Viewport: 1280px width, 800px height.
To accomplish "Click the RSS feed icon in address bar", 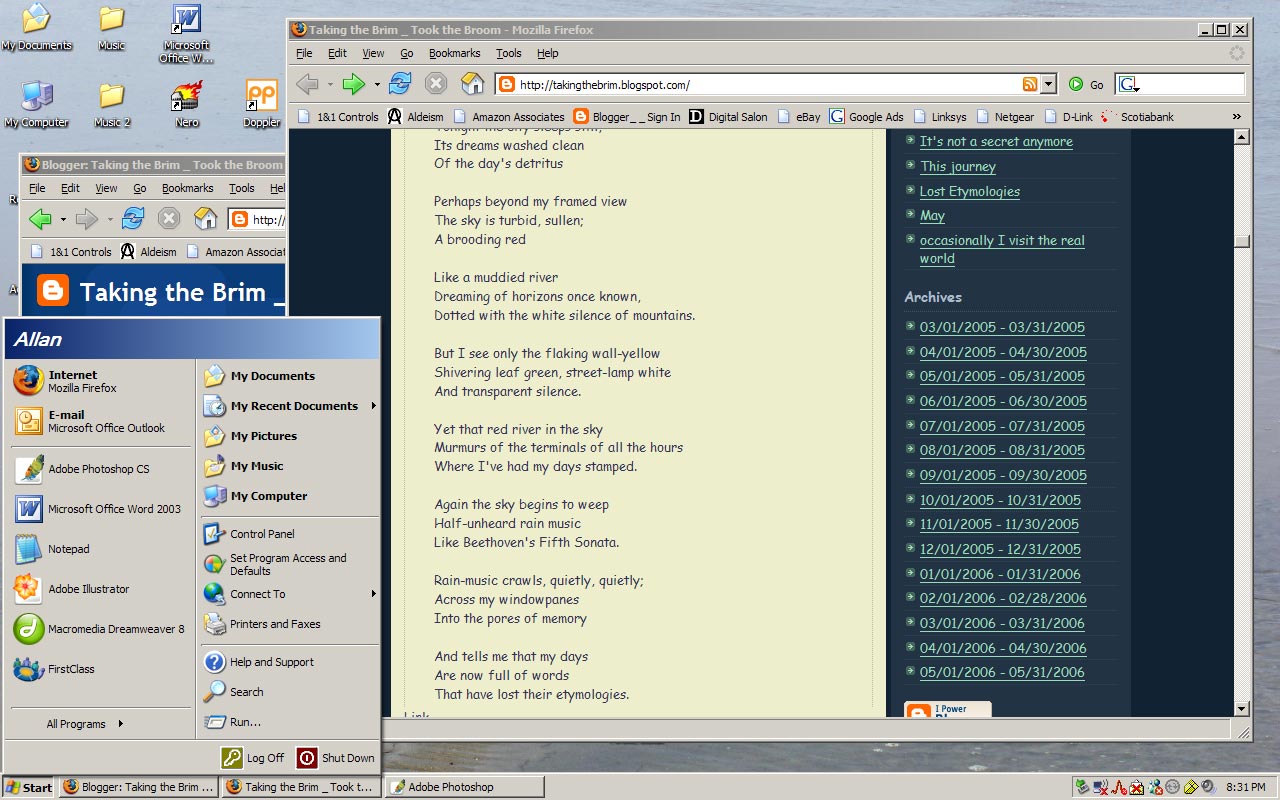I will (x=1030, y=85).
